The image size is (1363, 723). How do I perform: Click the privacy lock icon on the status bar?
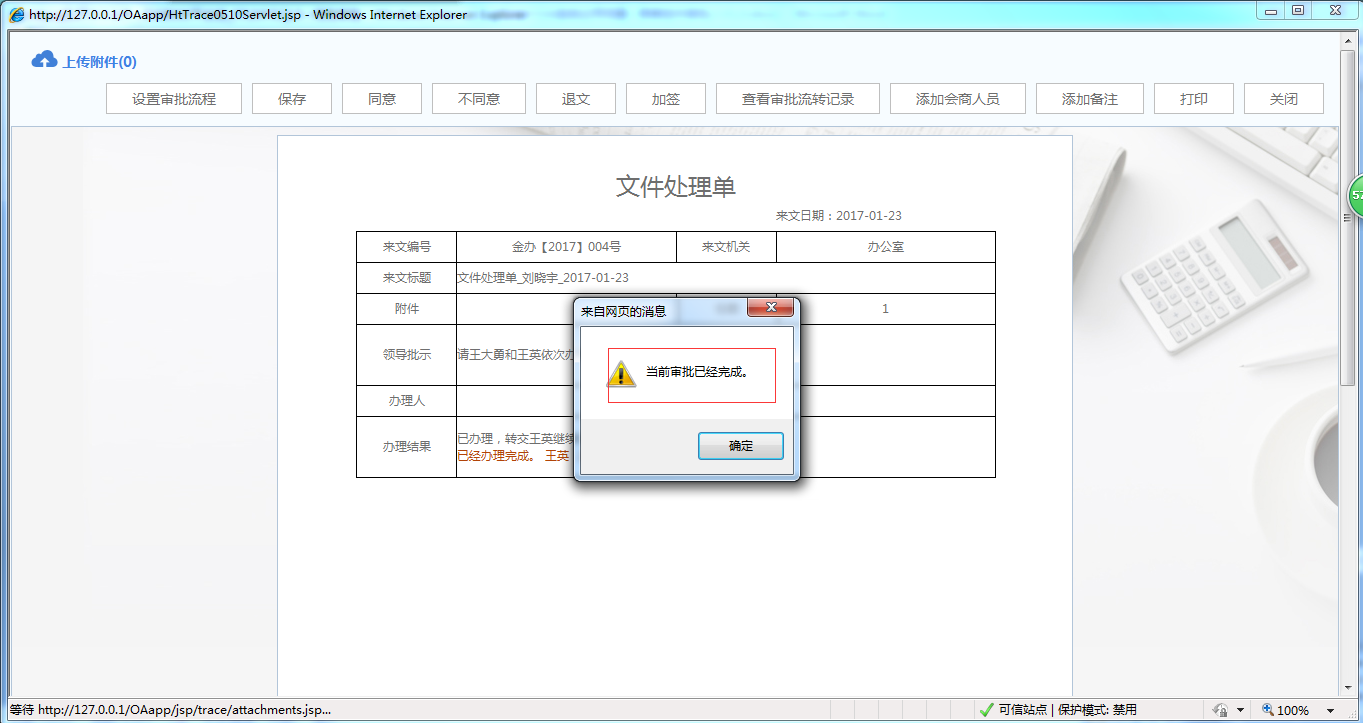pyautogui.click(x=1222, y=709)
